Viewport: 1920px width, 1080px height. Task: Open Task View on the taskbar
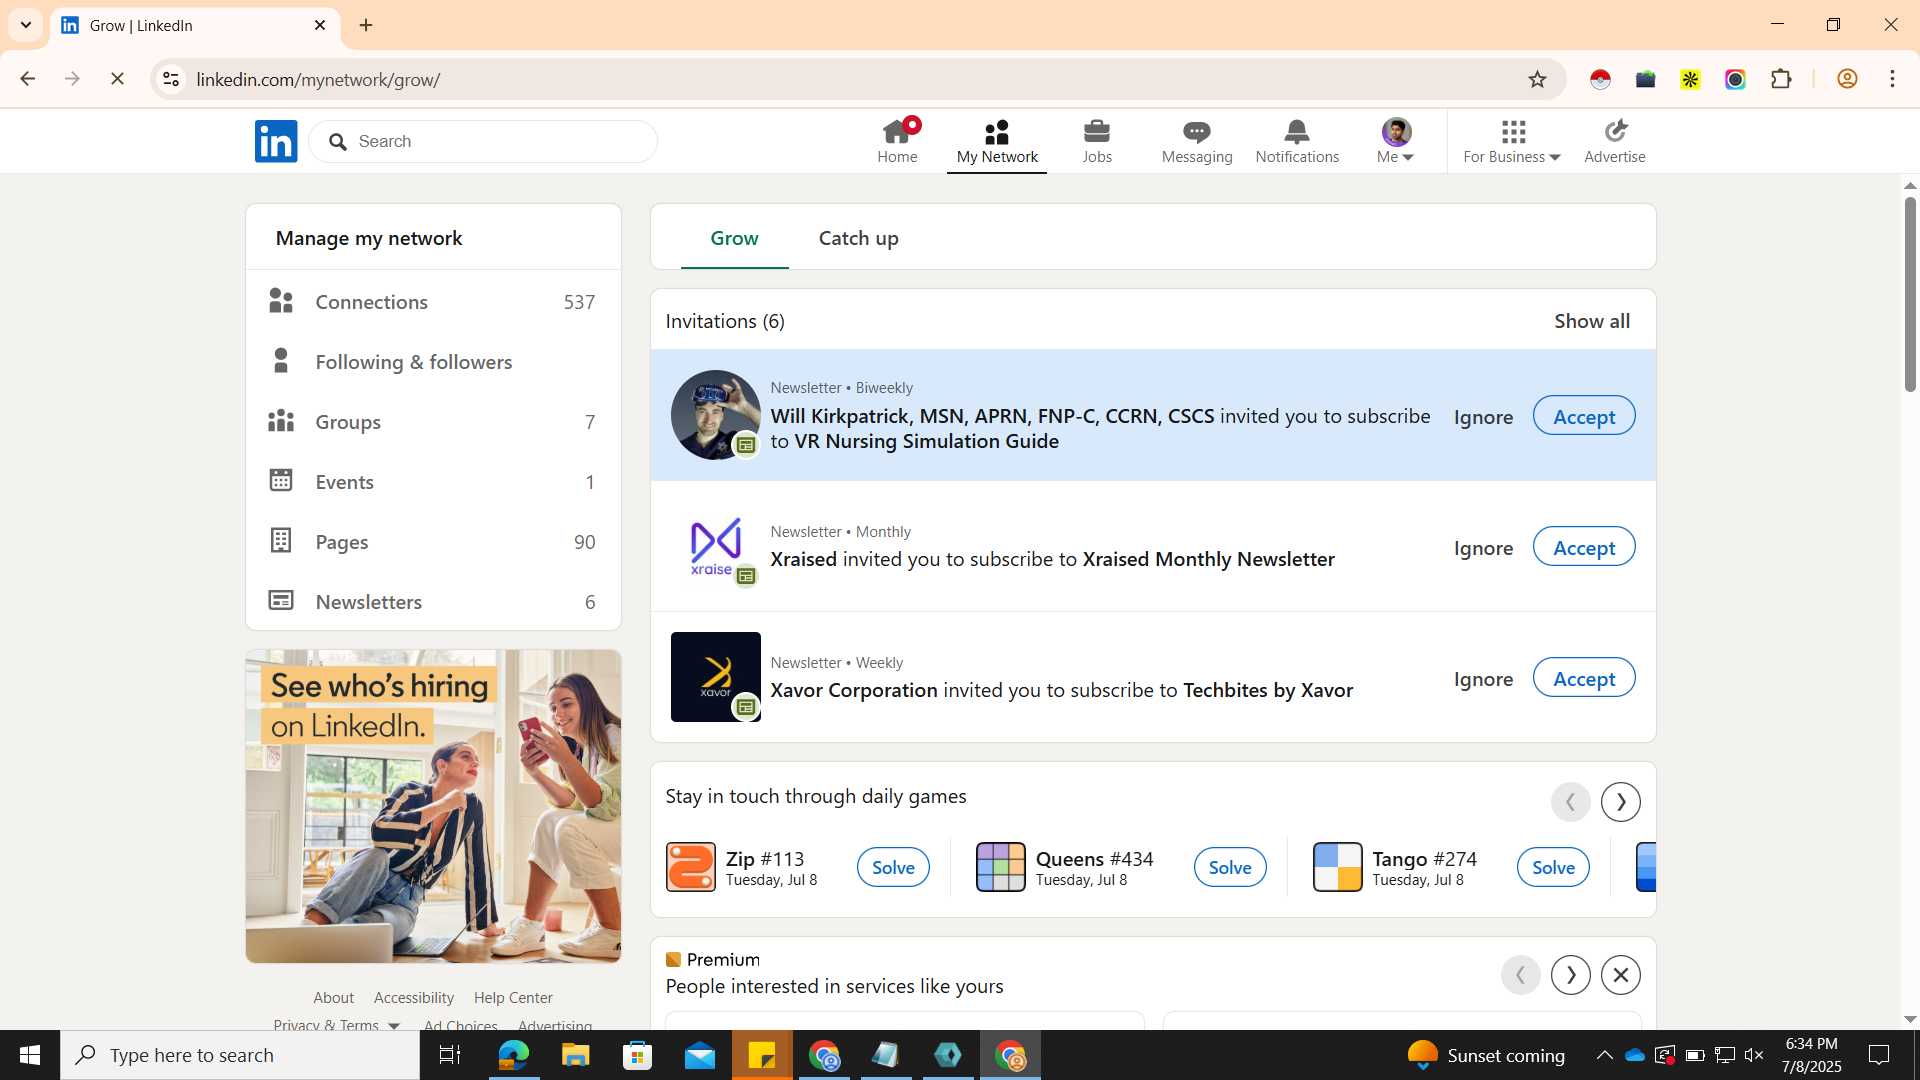click(x=450, y=1055)
